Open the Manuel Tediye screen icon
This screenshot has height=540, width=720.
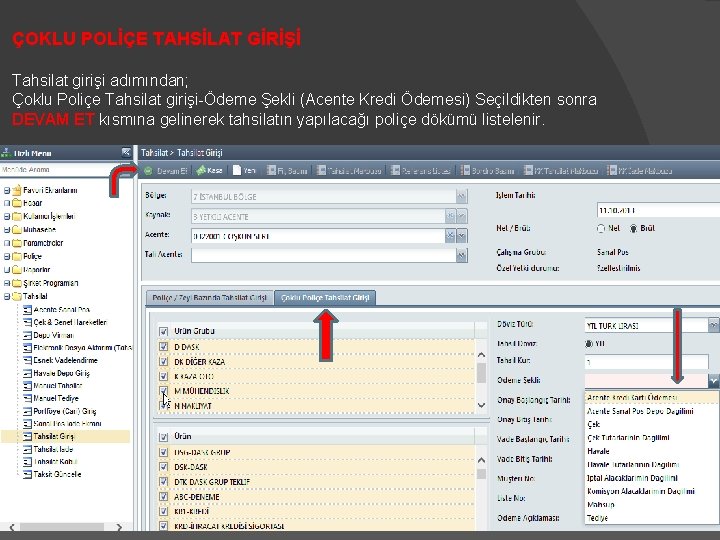[28, 398]
